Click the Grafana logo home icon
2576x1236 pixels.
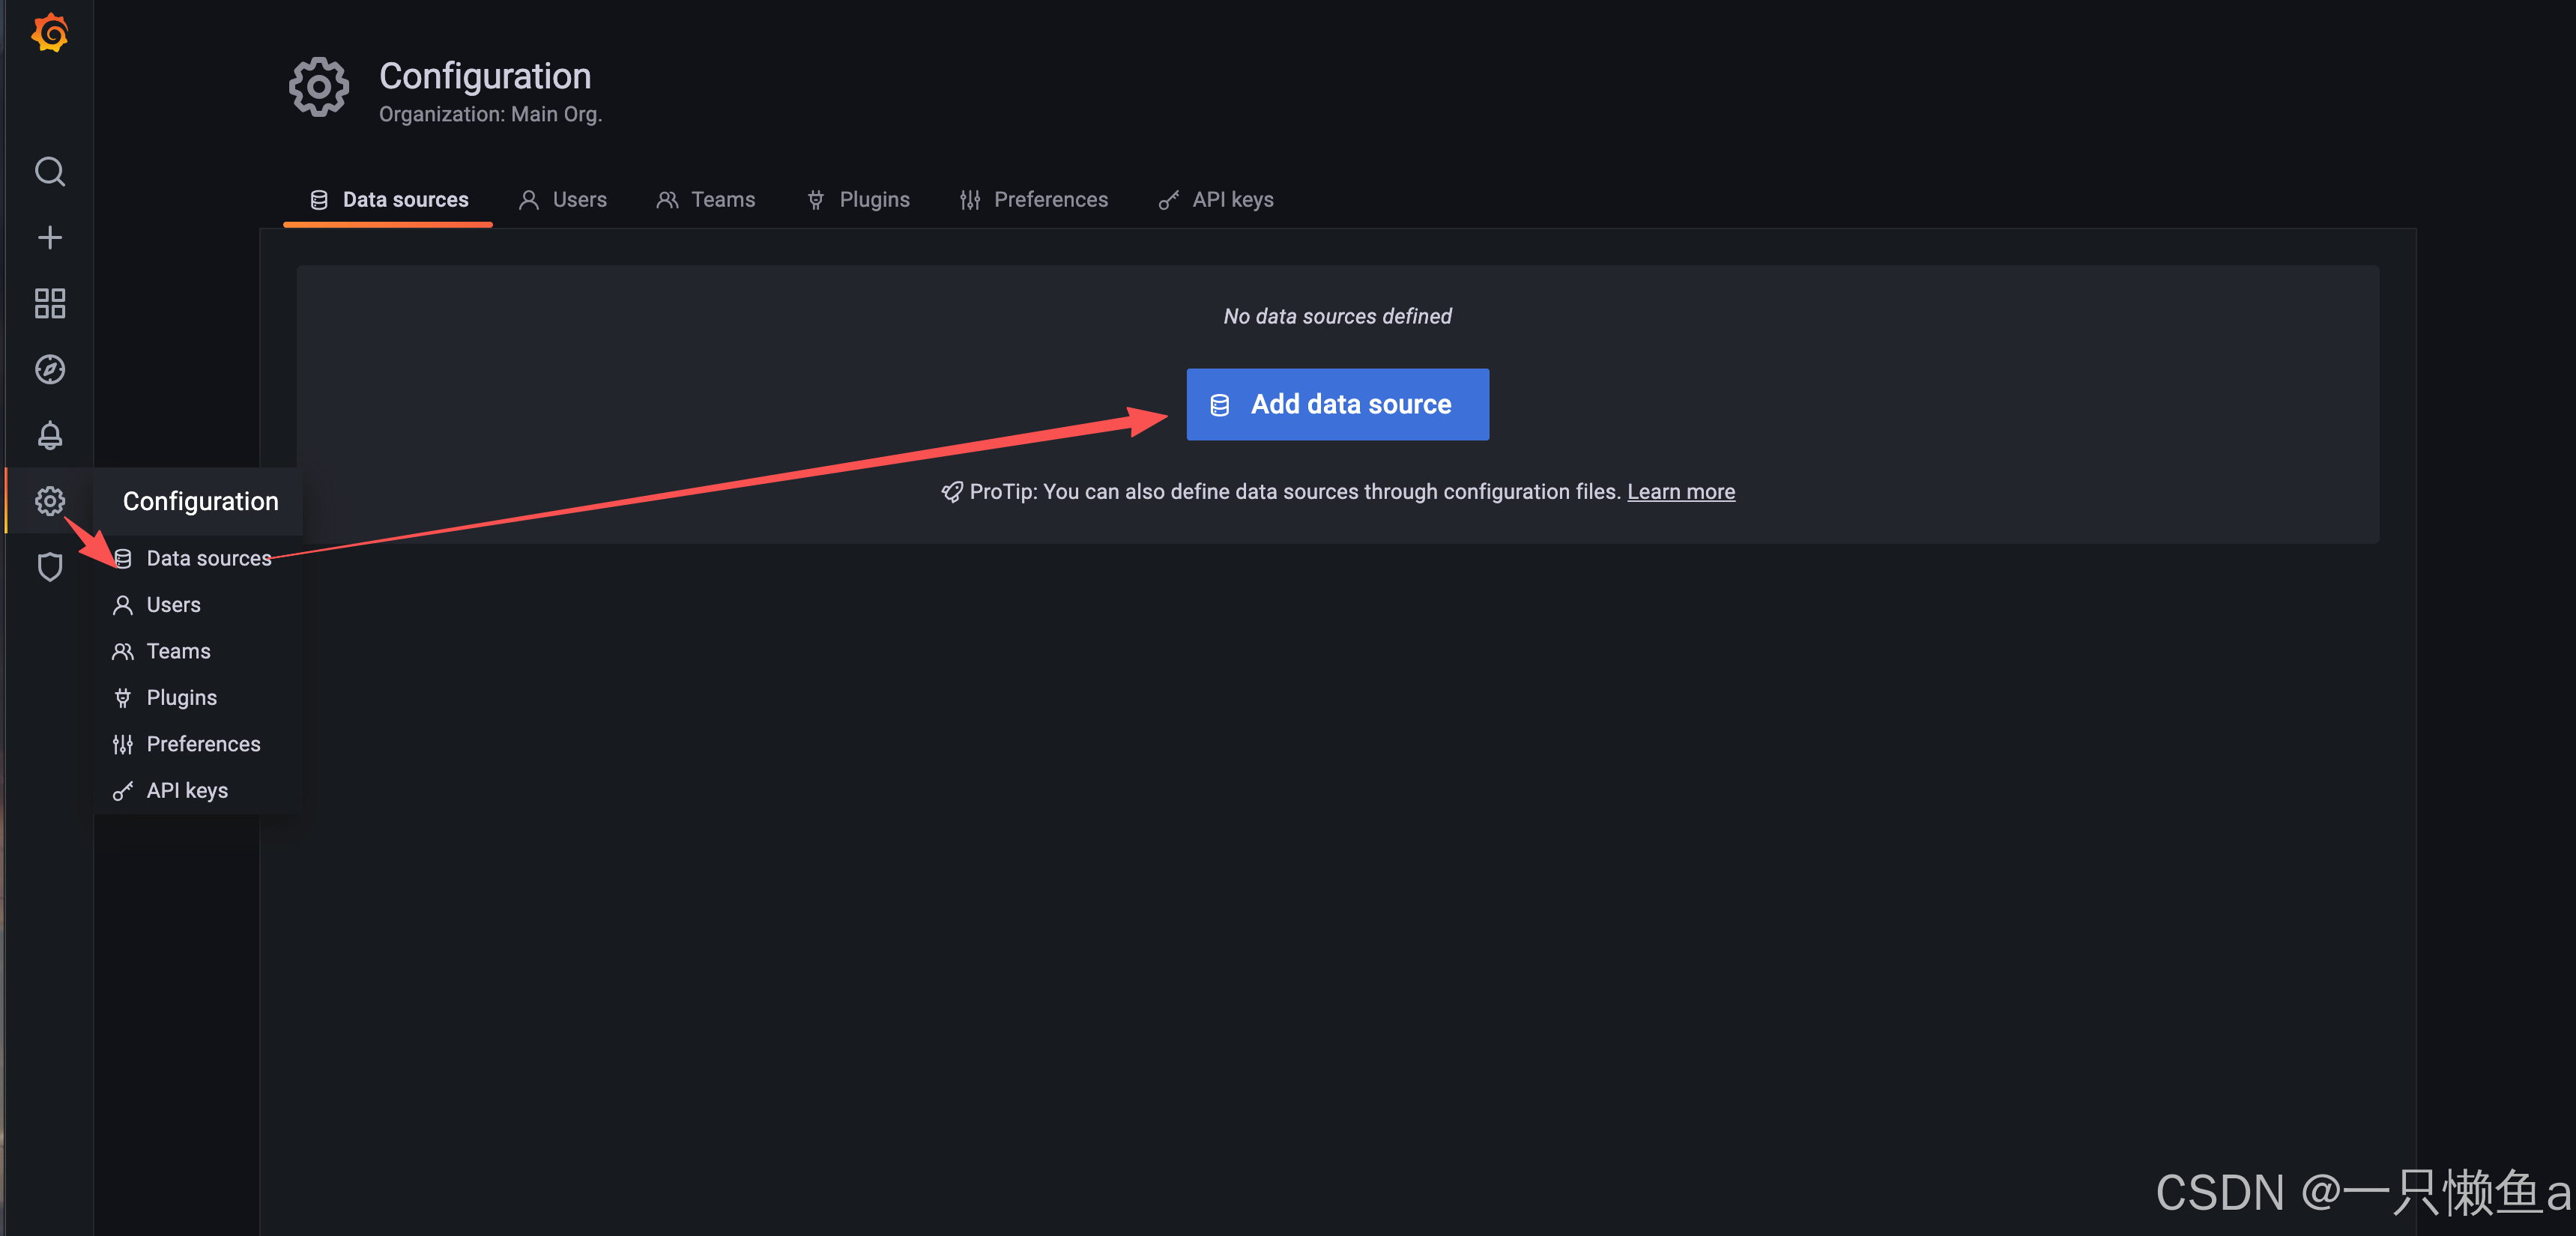[x=49, y=34]
